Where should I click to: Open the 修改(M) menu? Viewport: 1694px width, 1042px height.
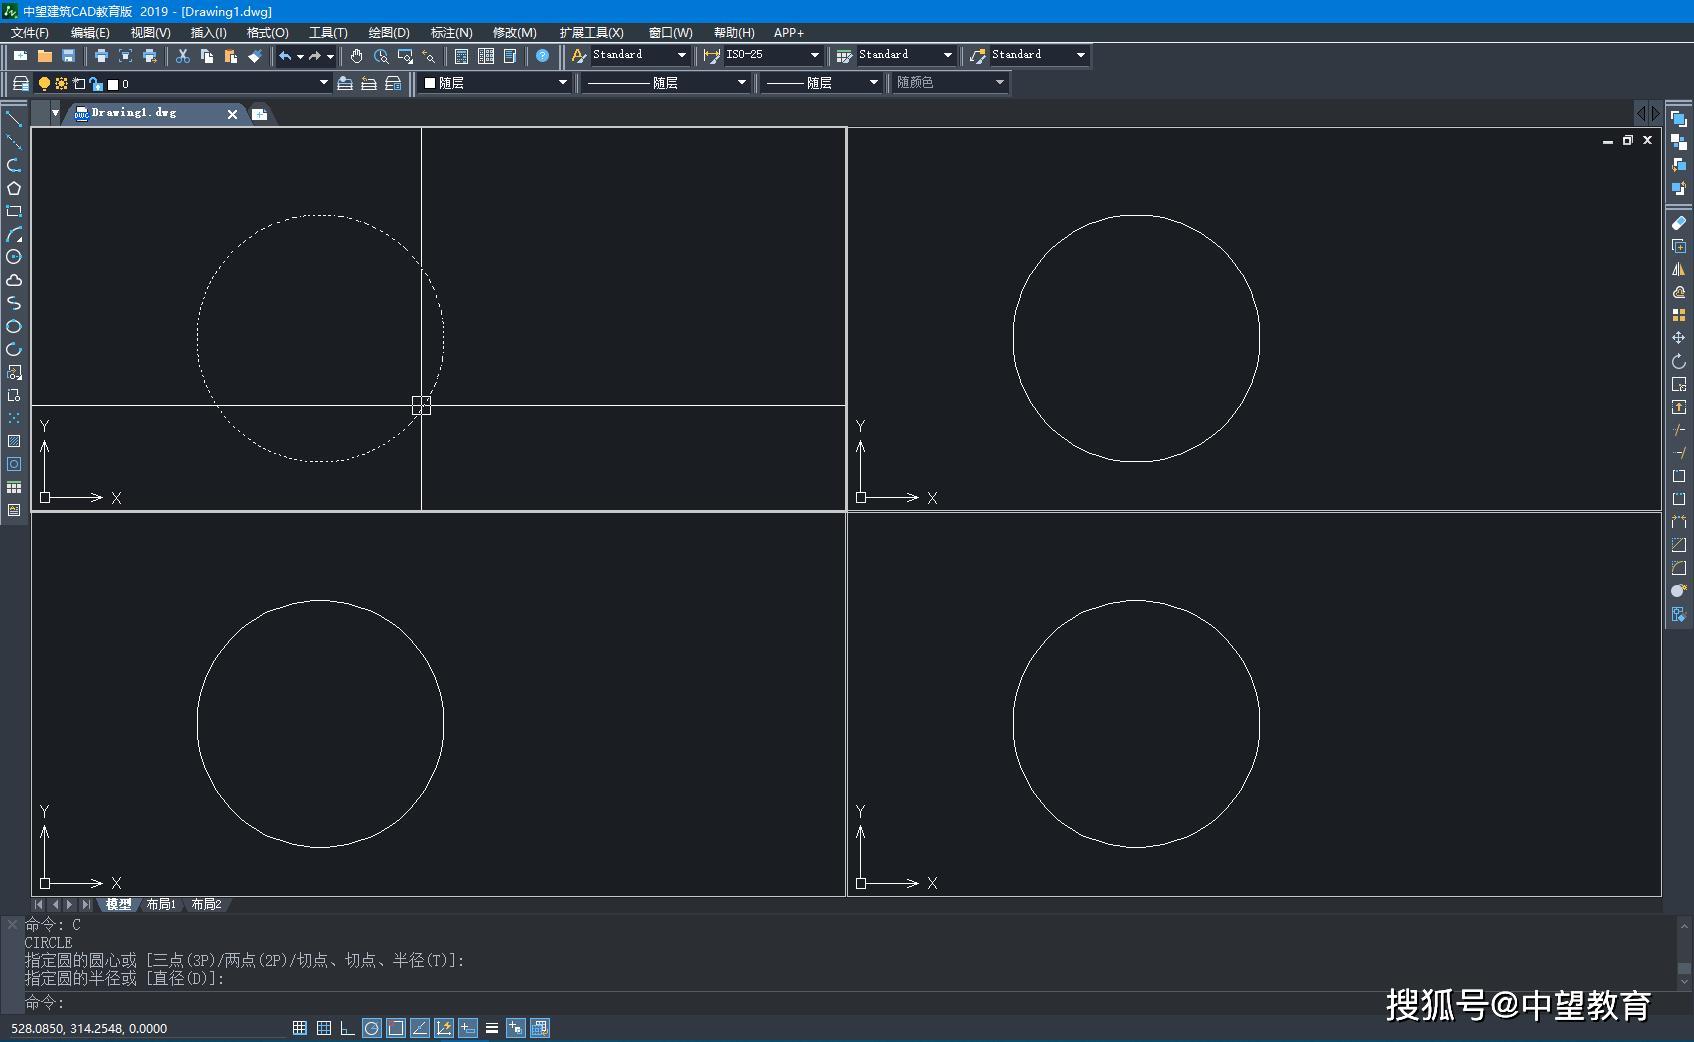pyautogui.click(x=514, y=33)
